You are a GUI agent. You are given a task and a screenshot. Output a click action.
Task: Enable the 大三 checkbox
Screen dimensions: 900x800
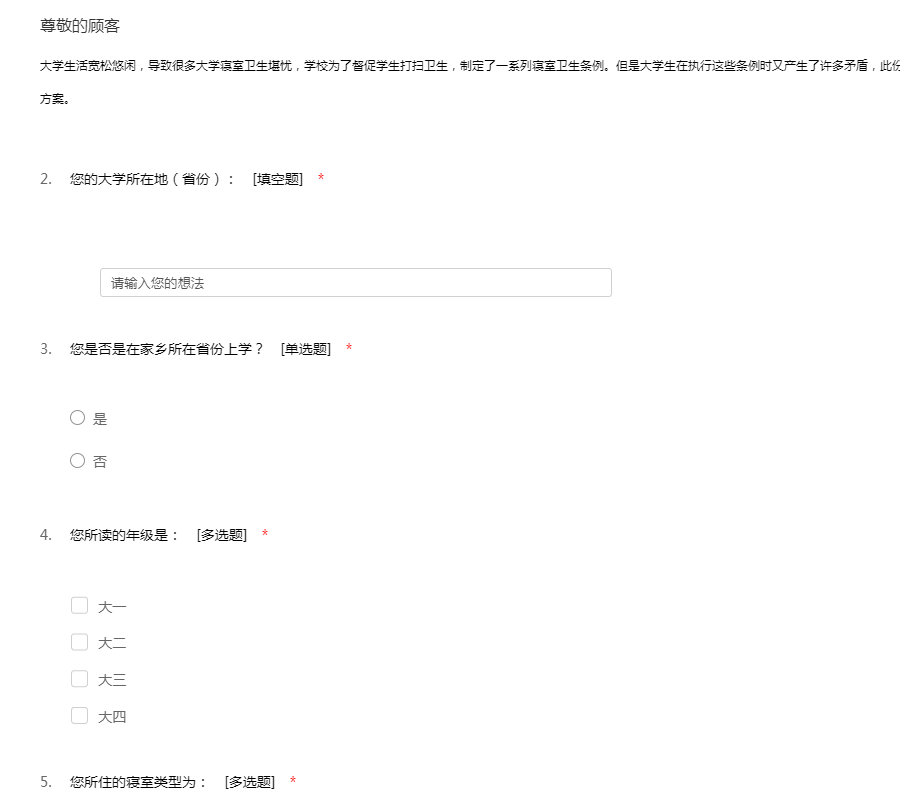(x=80, y=679)
